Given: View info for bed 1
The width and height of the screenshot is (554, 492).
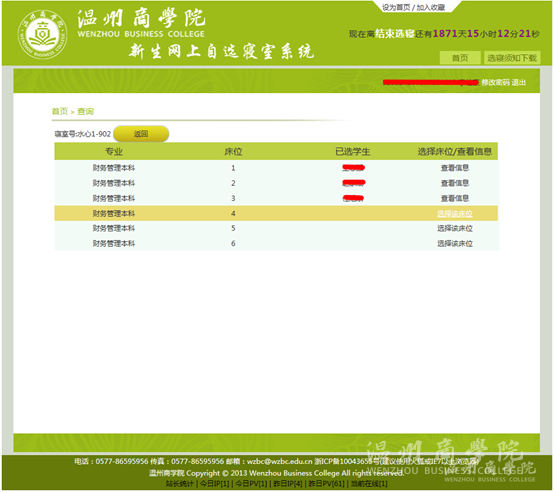Looking at the screenshot, I should click(455, 168).
